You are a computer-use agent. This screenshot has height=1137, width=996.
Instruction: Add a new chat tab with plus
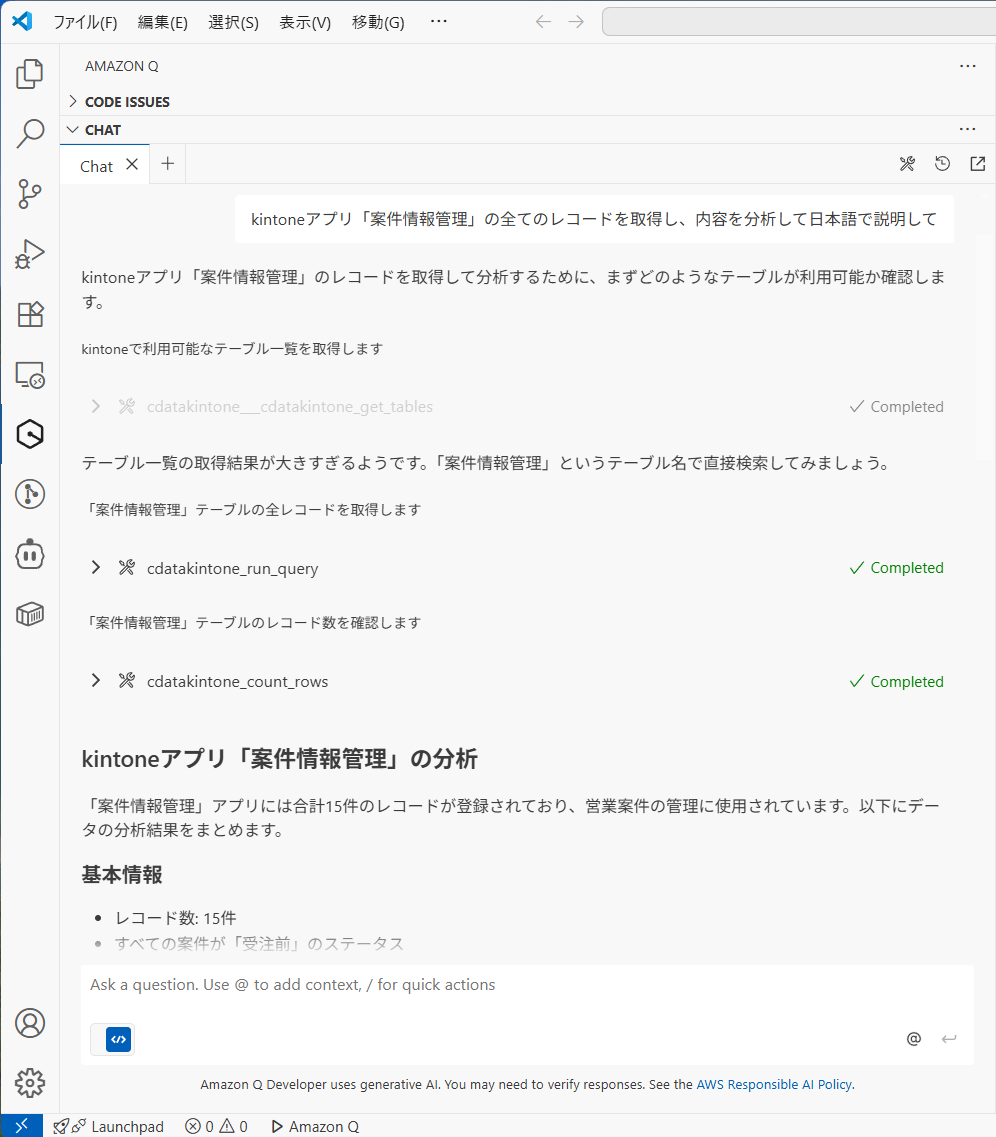[167, 164]
